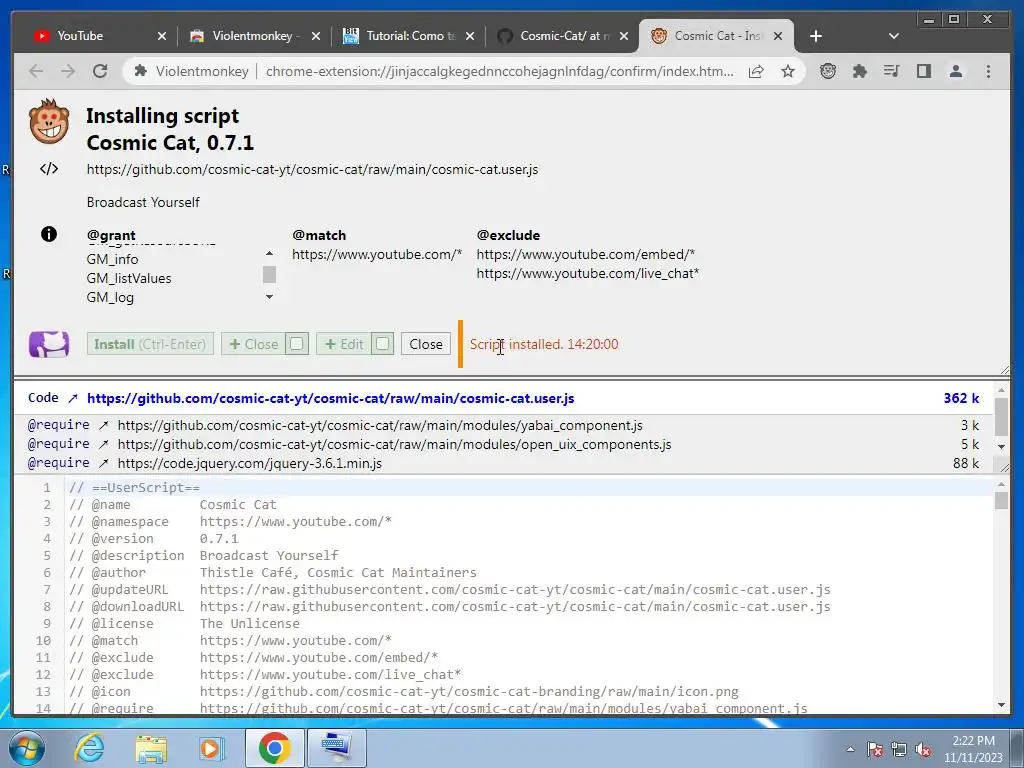Toggle Chrome side panel icon
Image resolution: width=1024 pixels, height=768 pixels.
coord(923,71)
